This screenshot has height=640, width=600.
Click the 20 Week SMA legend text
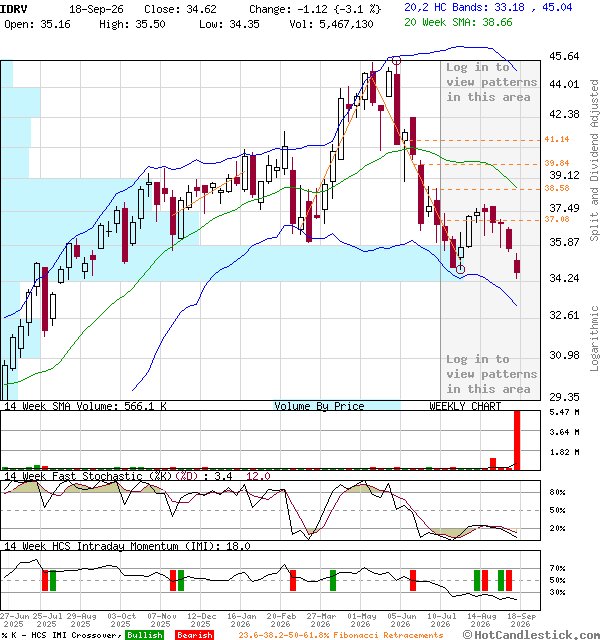[x=458, y=22]
